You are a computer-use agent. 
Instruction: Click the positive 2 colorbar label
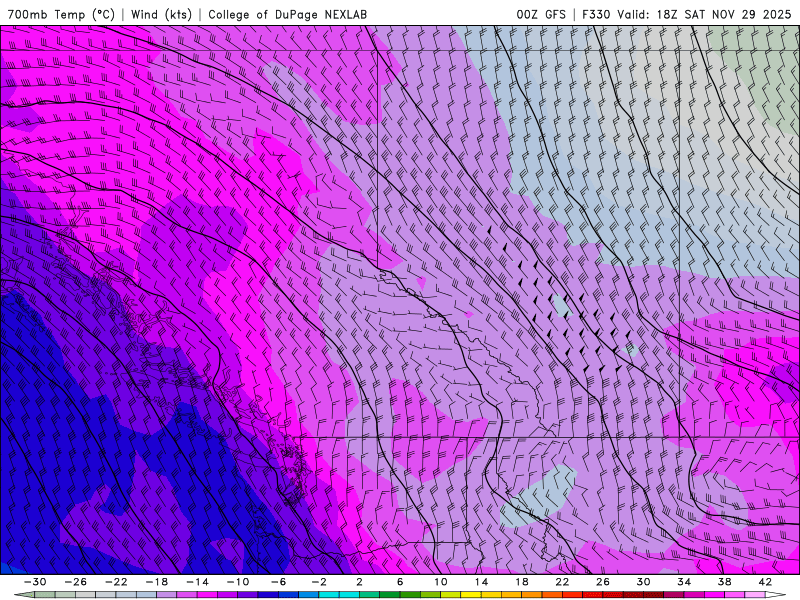coord(359,582)
